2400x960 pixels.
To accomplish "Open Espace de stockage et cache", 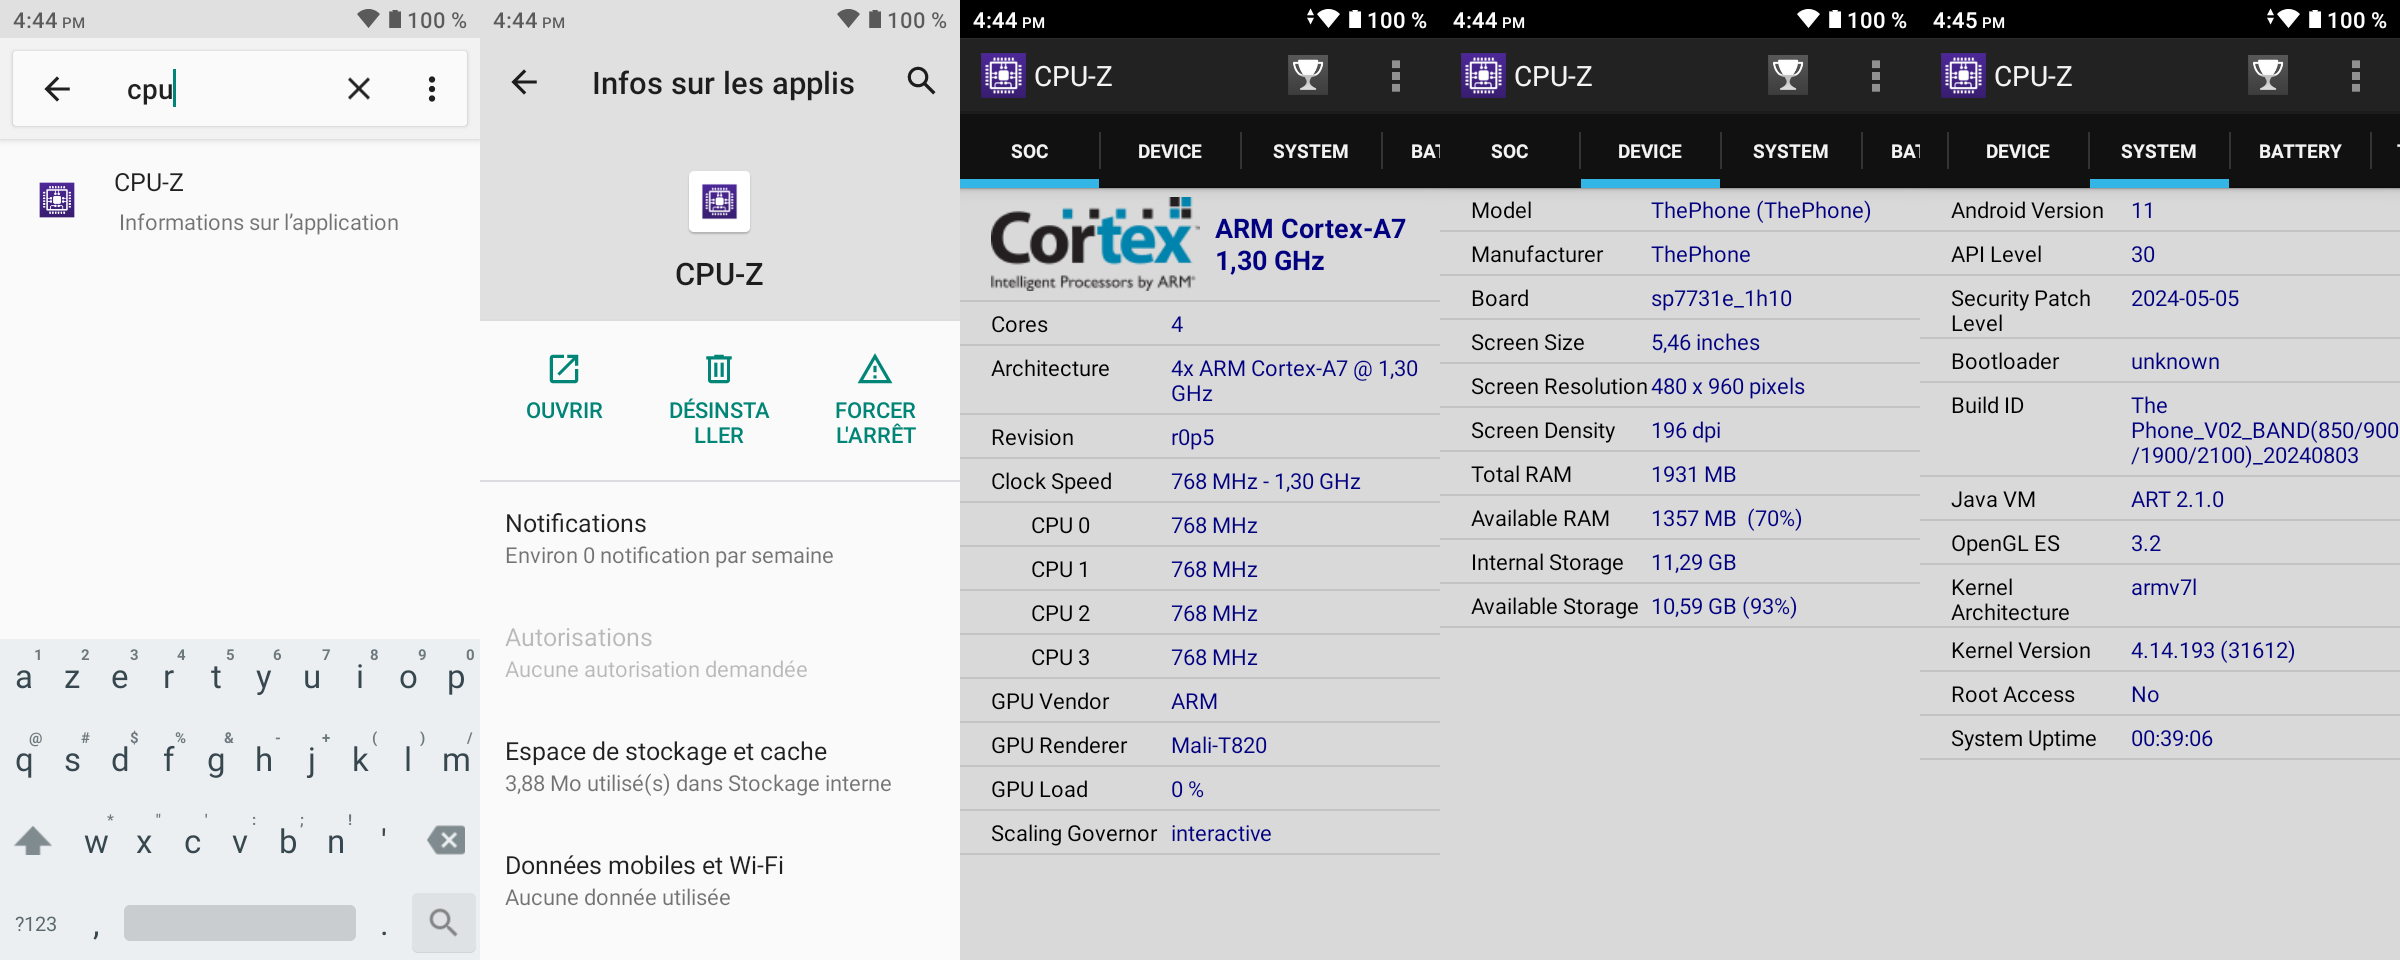I will point(720,767).
